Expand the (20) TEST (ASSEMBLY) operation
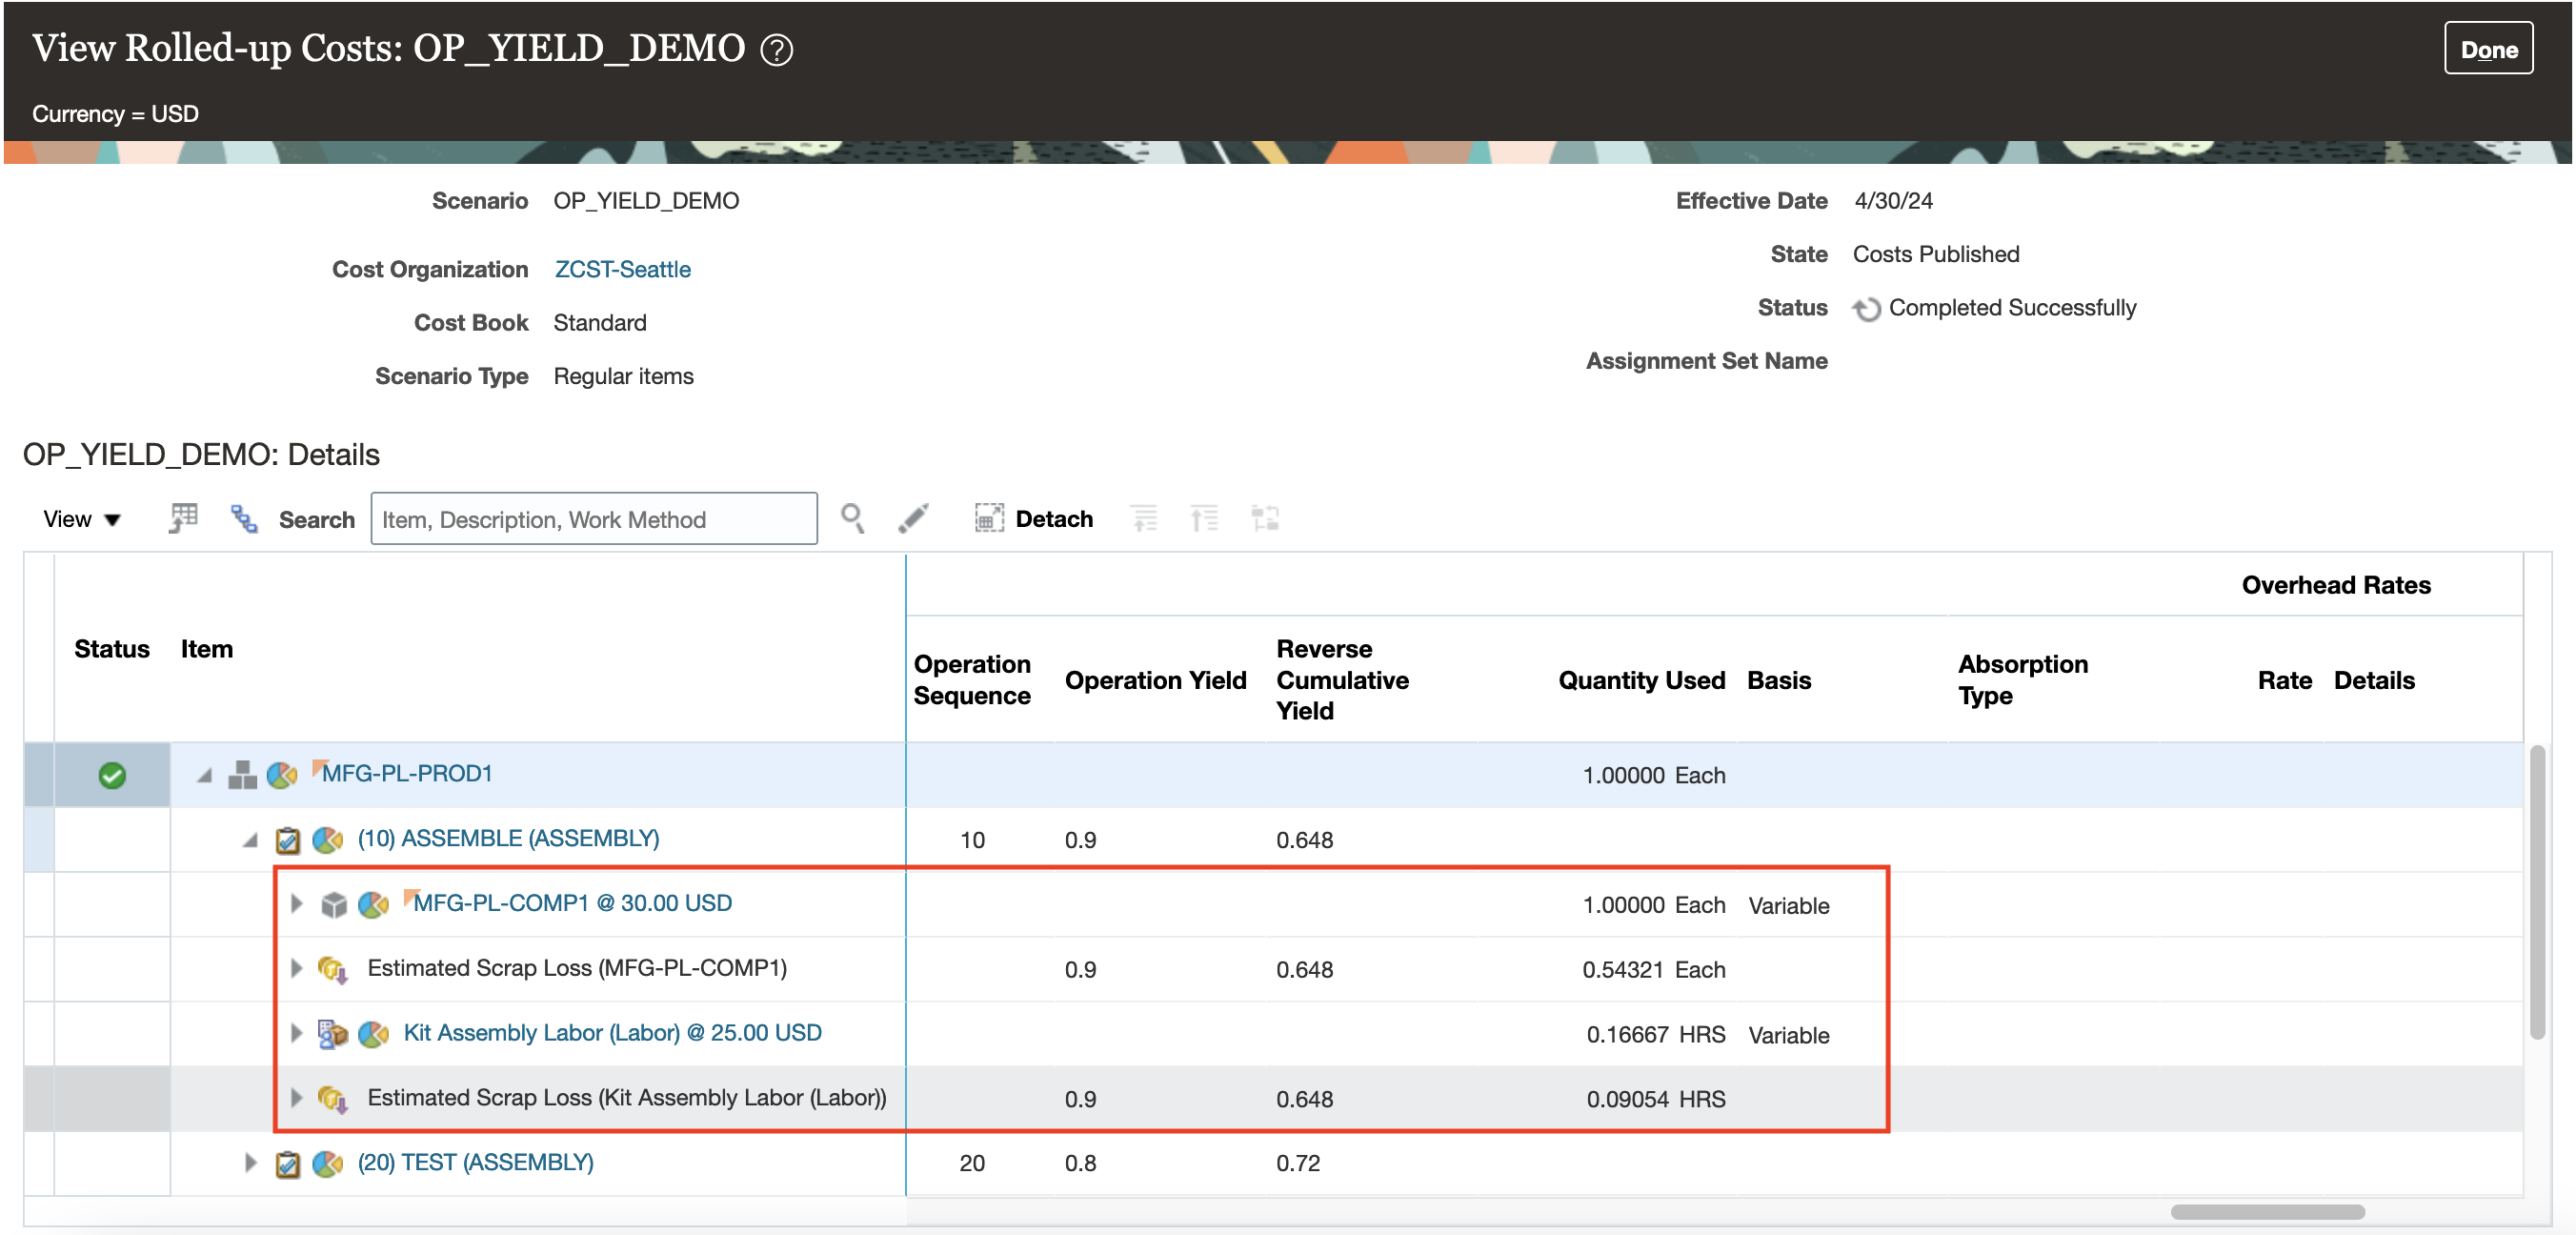This screenshot has height=1235, width=2576. (251, 1162)
